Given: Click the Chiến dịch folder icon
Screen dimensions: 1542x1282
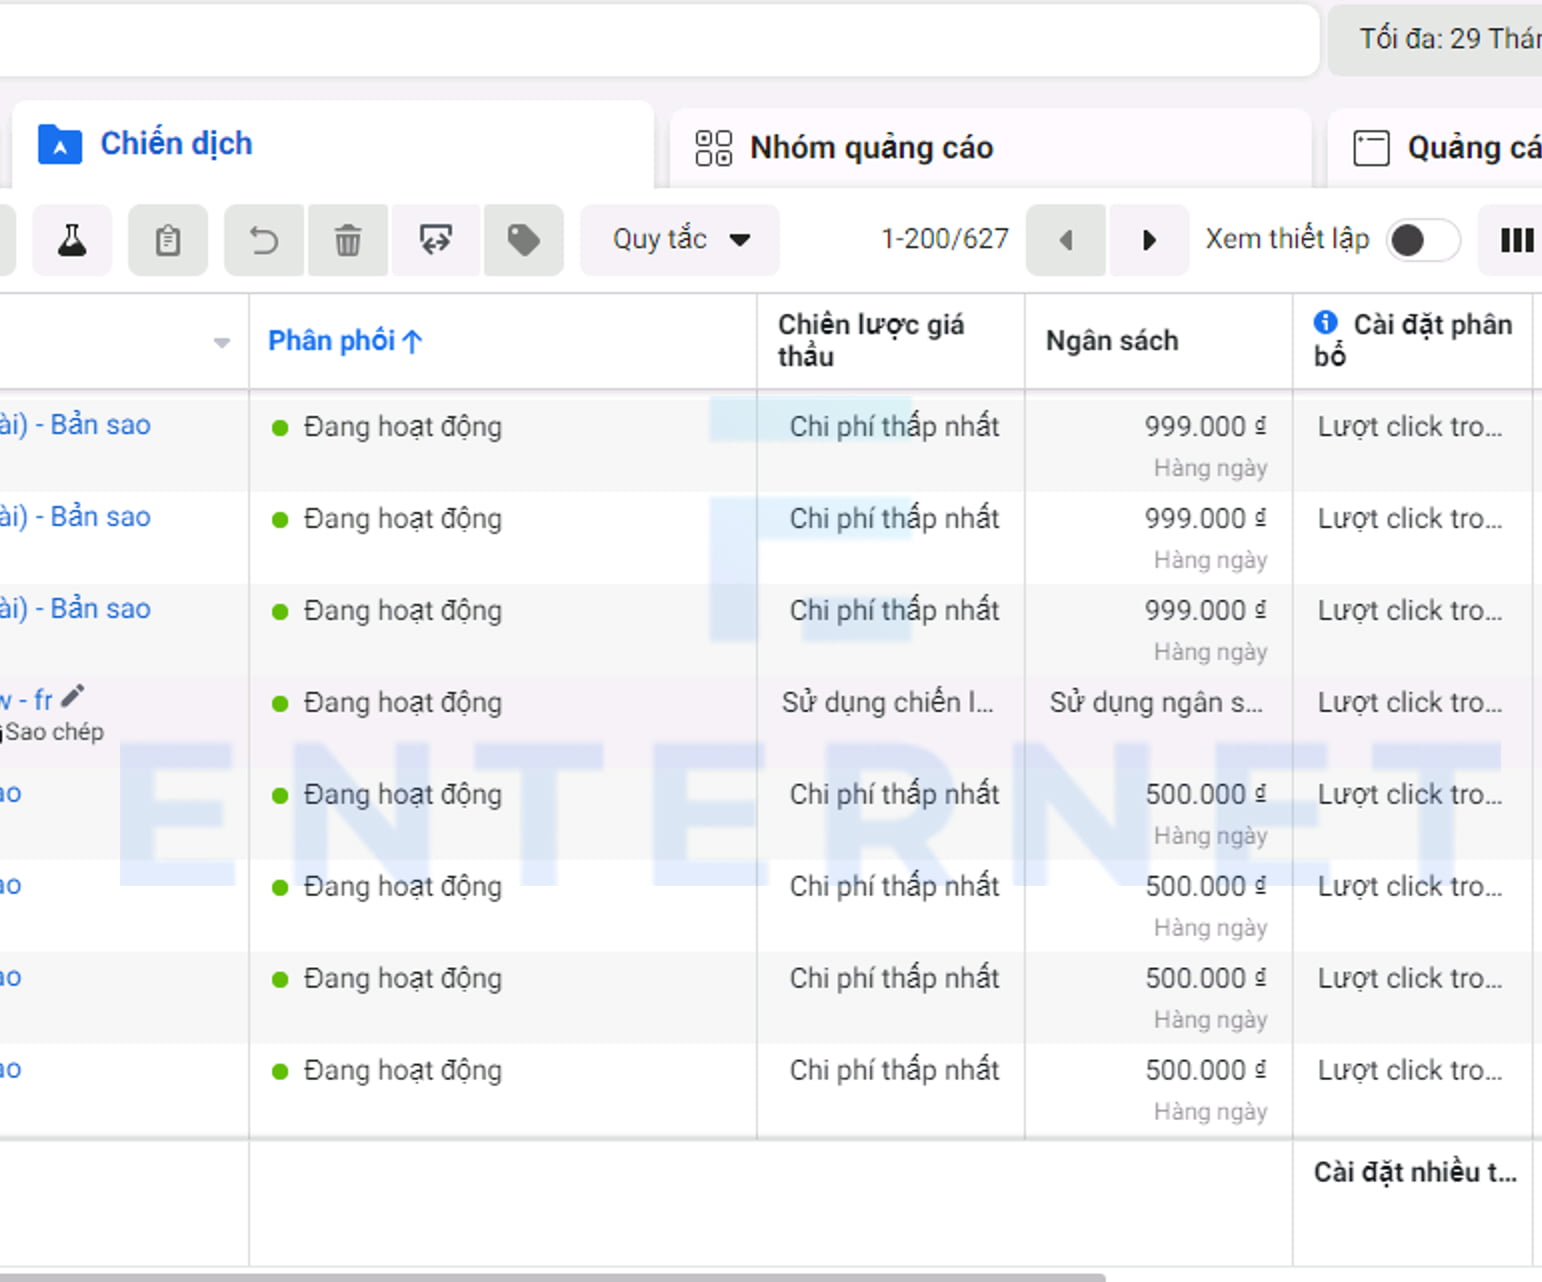Looking at the screenshot, I should [60, 145].
